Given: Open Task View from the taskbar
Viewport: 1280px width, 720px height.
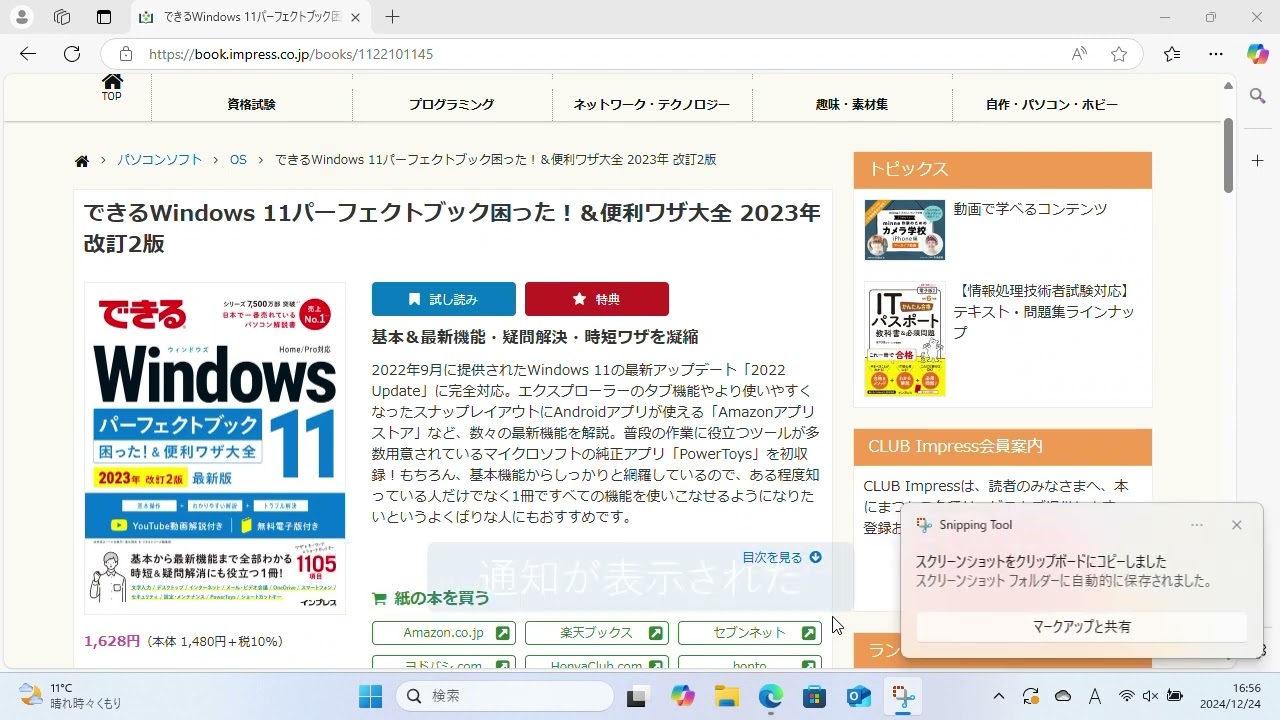Looking at the screenshot, I should 637,696.
